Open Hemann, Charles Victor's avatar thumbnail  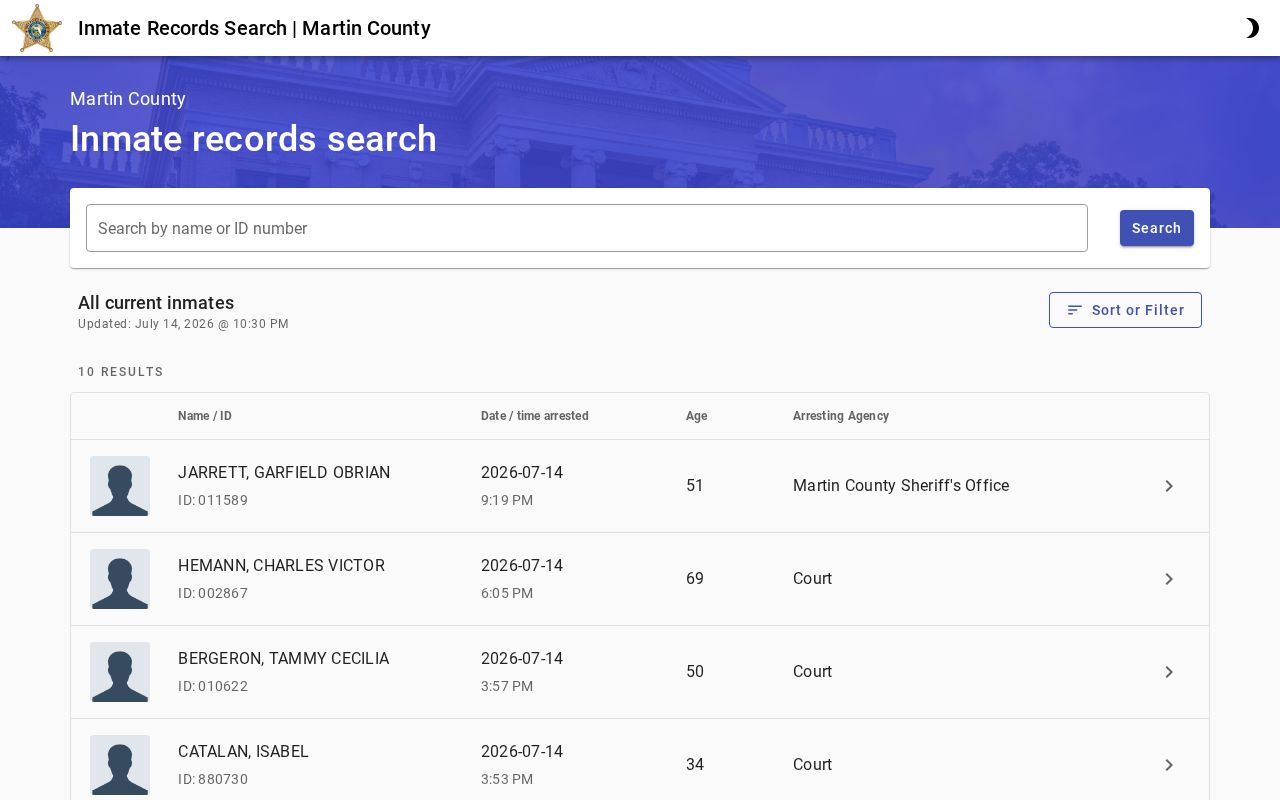coord(120,579)
